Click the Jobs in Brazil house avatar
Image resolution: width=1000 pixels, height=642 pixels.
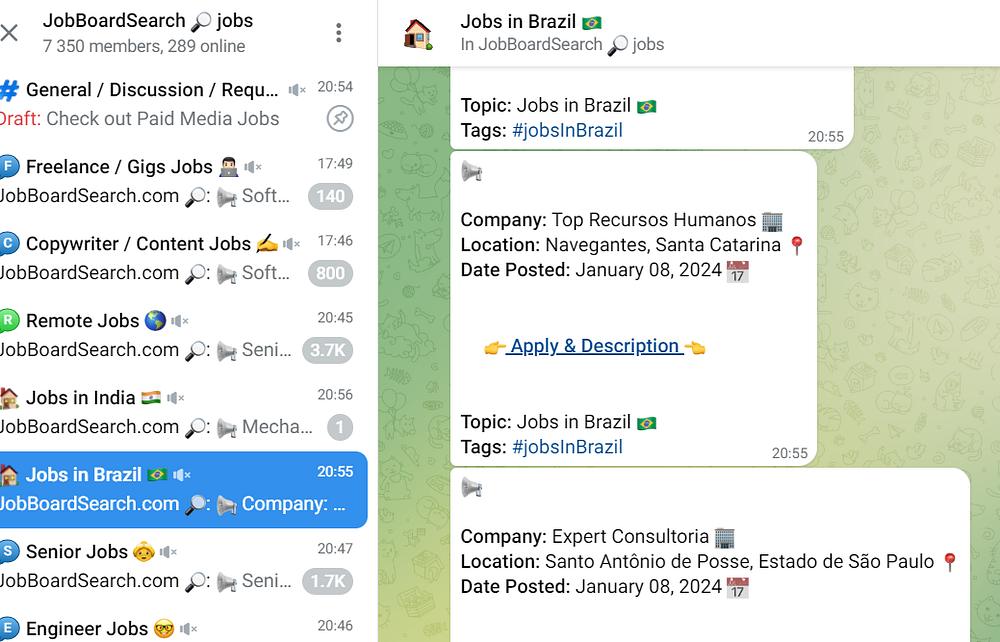418,33
